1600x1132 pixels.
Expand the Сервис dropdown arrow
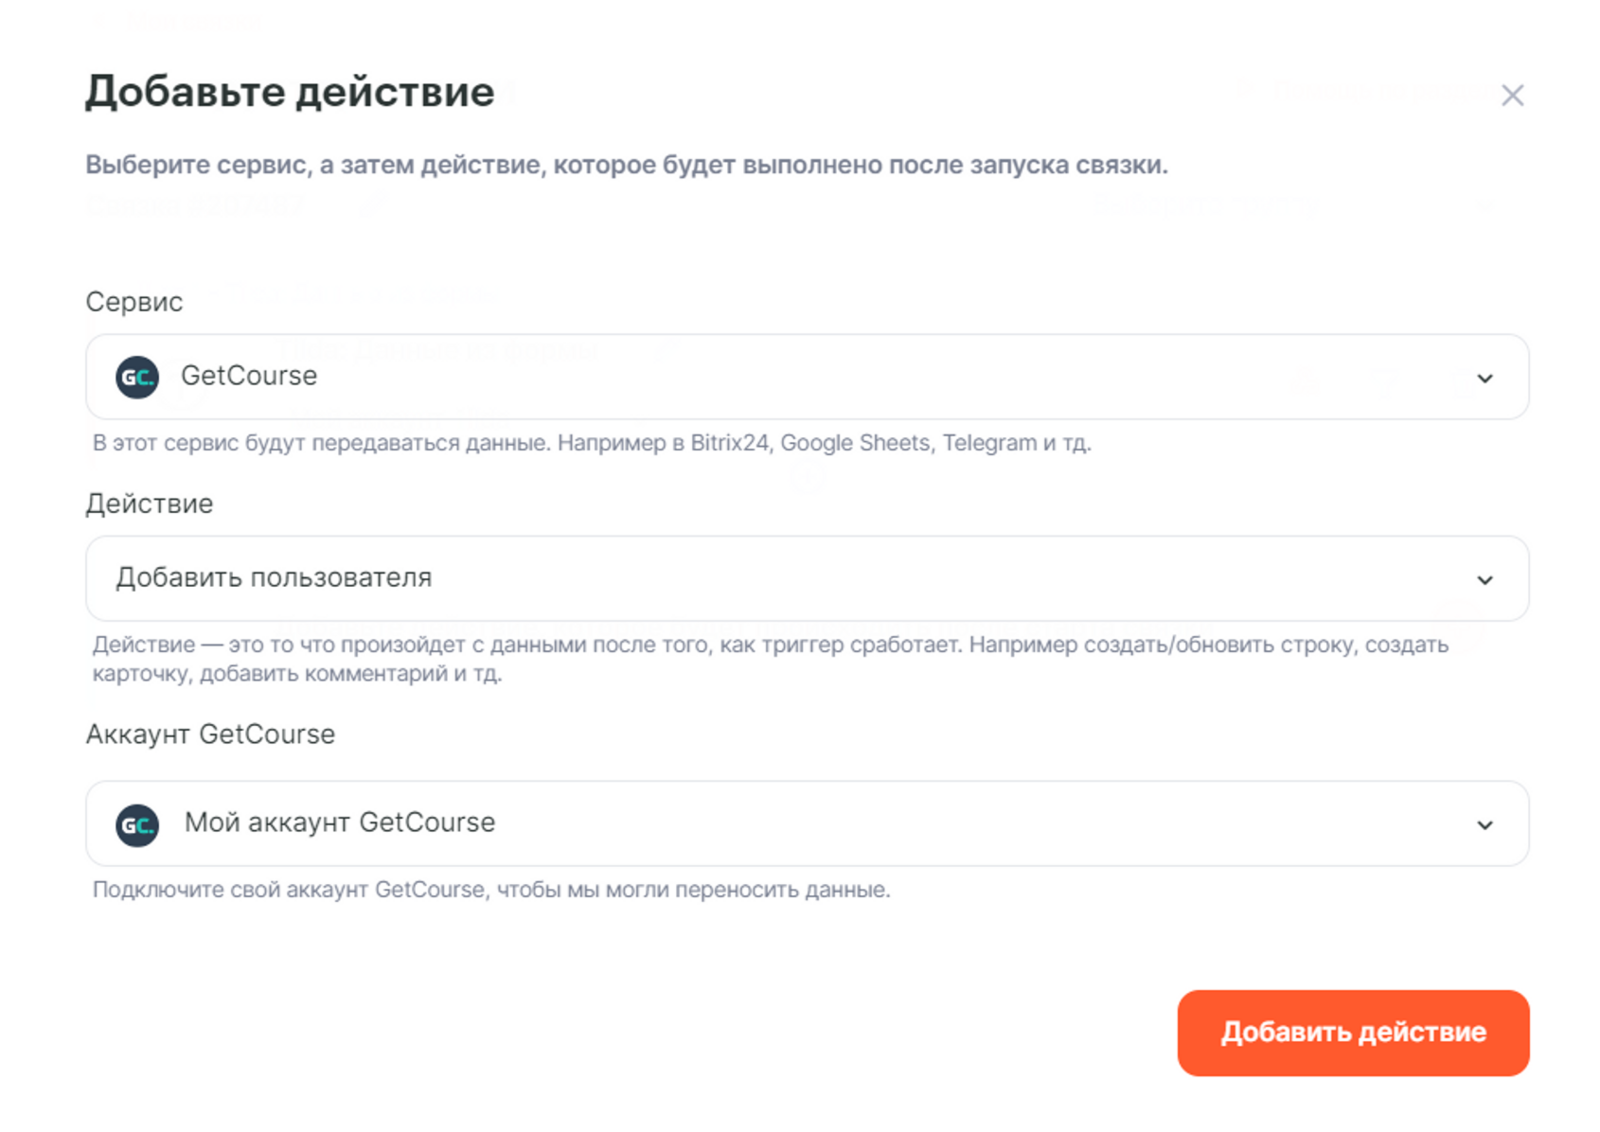1484,378
